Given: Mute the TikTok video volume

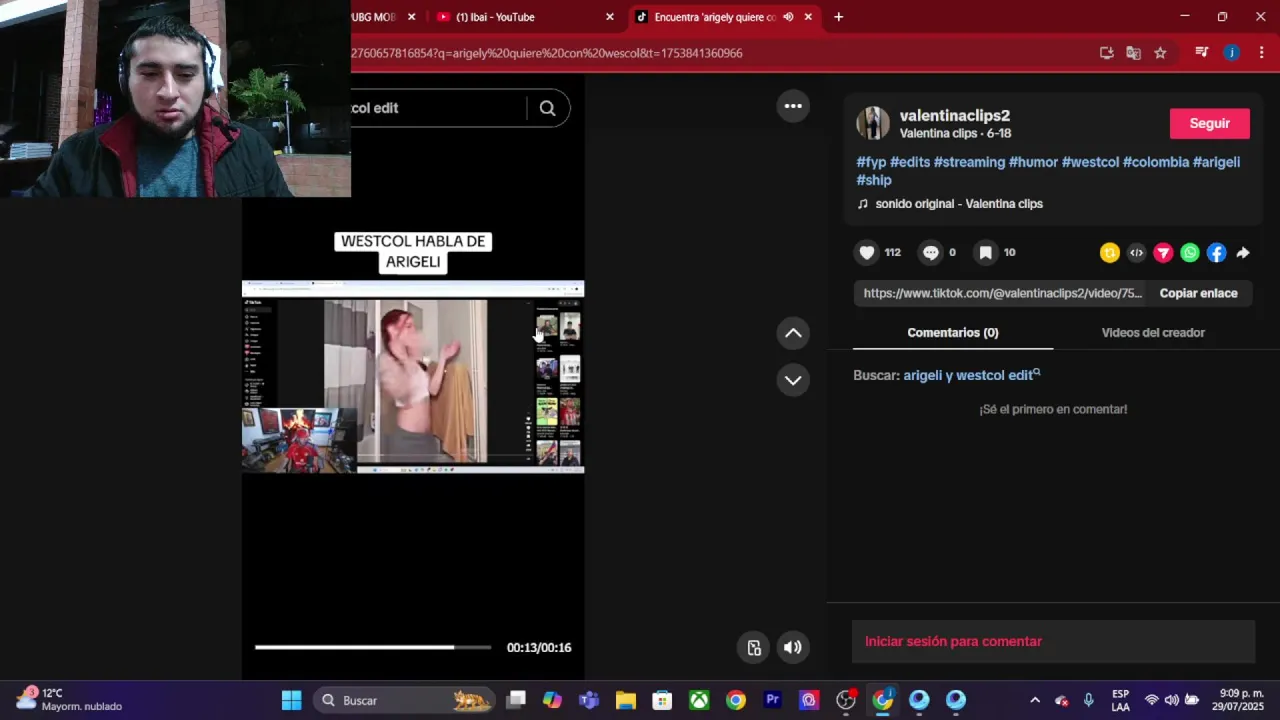Looking at the screenshot, I should tap(793, 647).
